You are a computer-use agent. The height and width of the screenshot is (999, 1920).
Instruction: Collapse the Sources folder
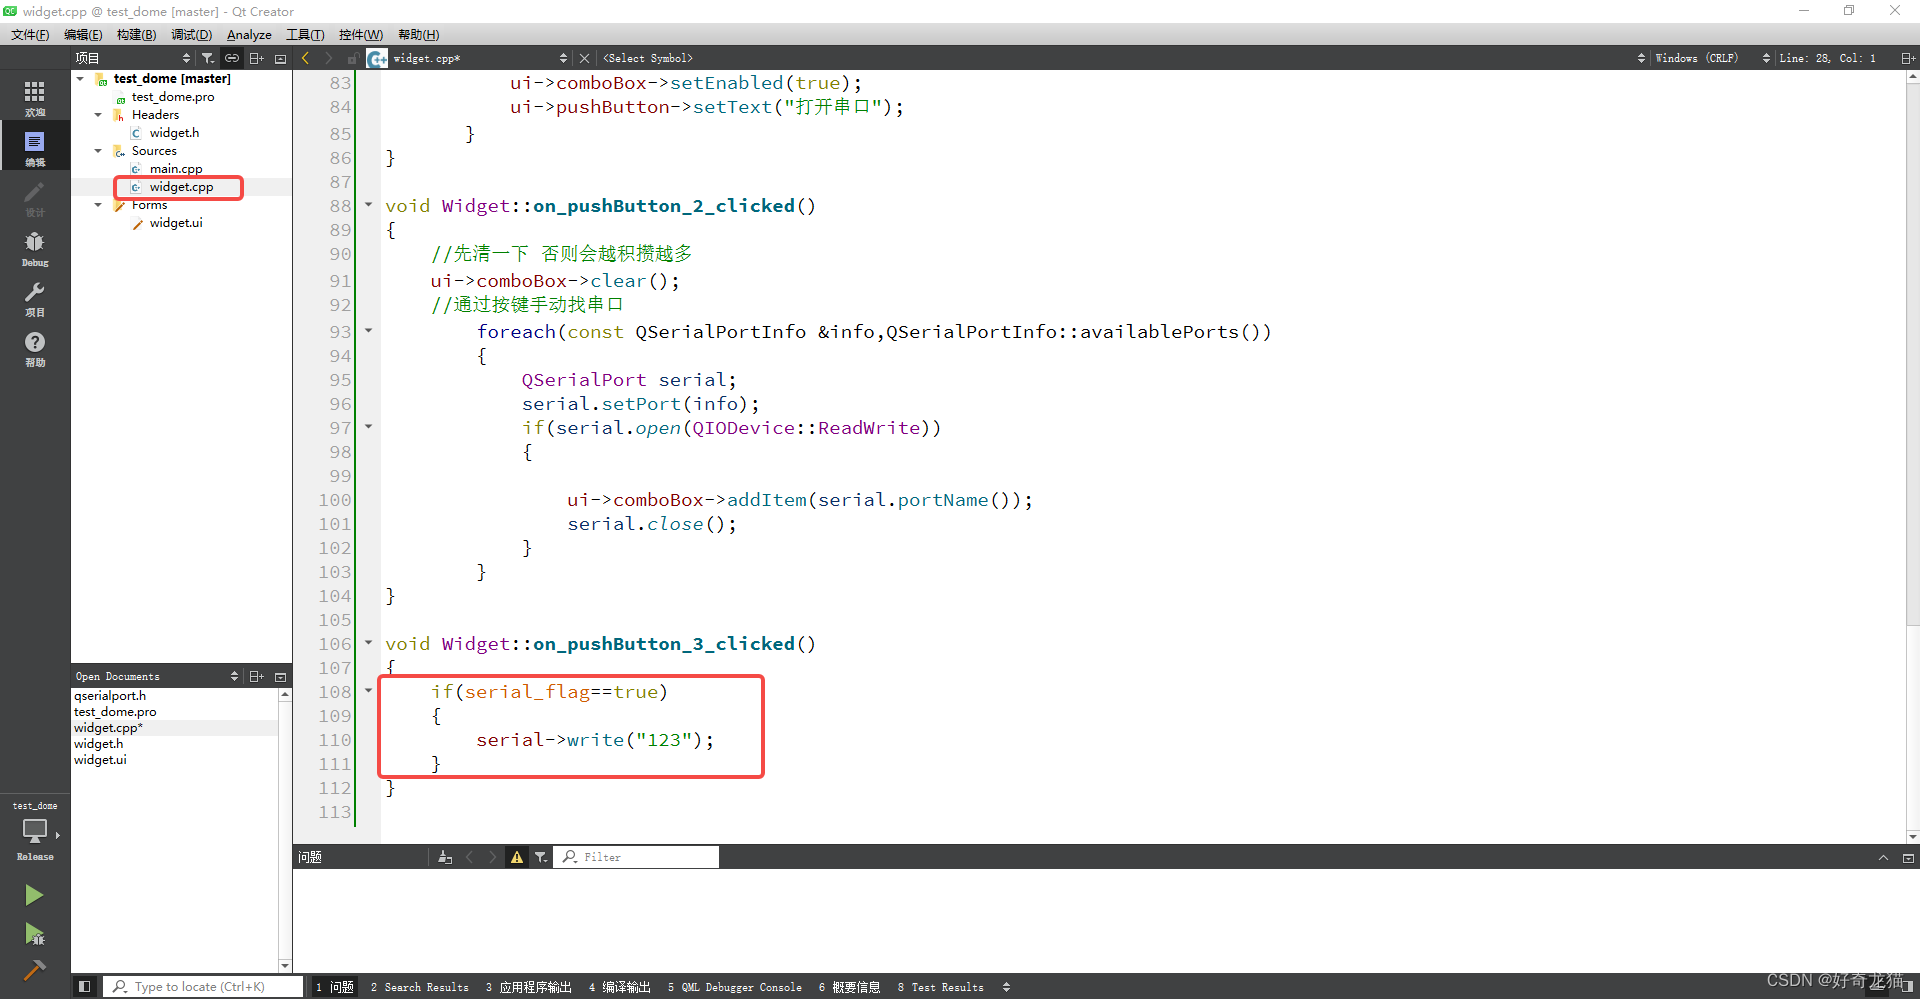click(x=98, y=151)
